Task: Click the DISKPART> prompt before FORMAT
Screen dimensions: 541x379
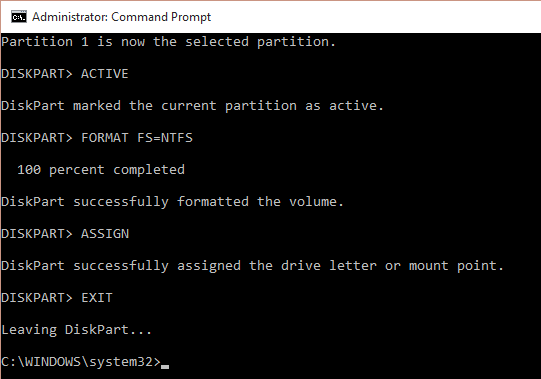Action: tap(37, 138)
